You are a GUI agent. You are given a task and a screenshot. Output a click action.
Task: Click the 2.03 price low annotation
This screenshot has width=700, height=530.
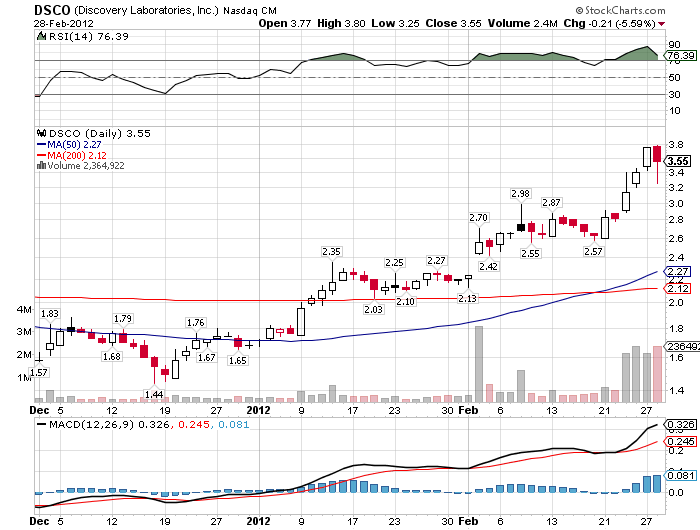(373, 309)
